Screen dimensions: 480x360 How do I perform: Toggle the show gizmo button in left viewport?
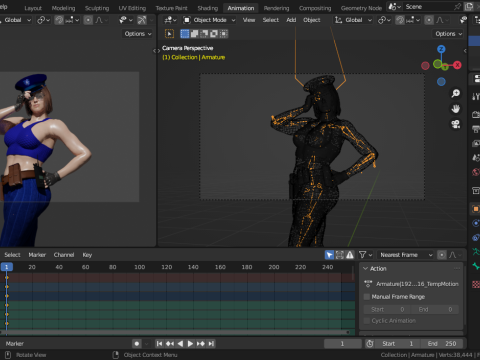click(x=142, y=20)
